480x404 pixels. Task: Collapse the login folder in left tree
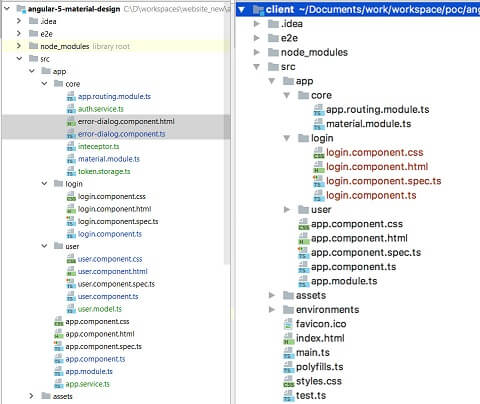[44, 184]
